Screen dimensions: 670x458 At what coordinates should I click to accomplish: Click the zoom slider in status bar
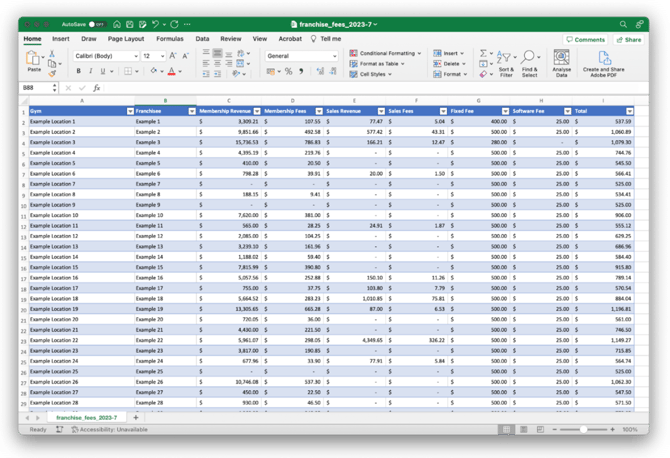[590, 429]
